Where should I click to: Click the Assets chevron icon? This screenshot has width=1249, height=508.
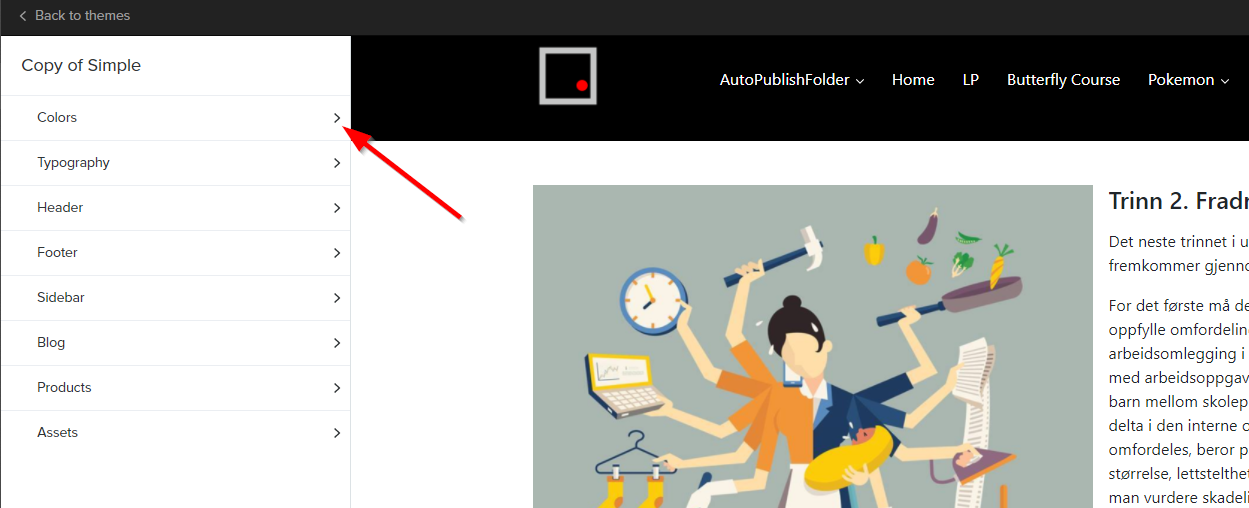coord(337,433)
